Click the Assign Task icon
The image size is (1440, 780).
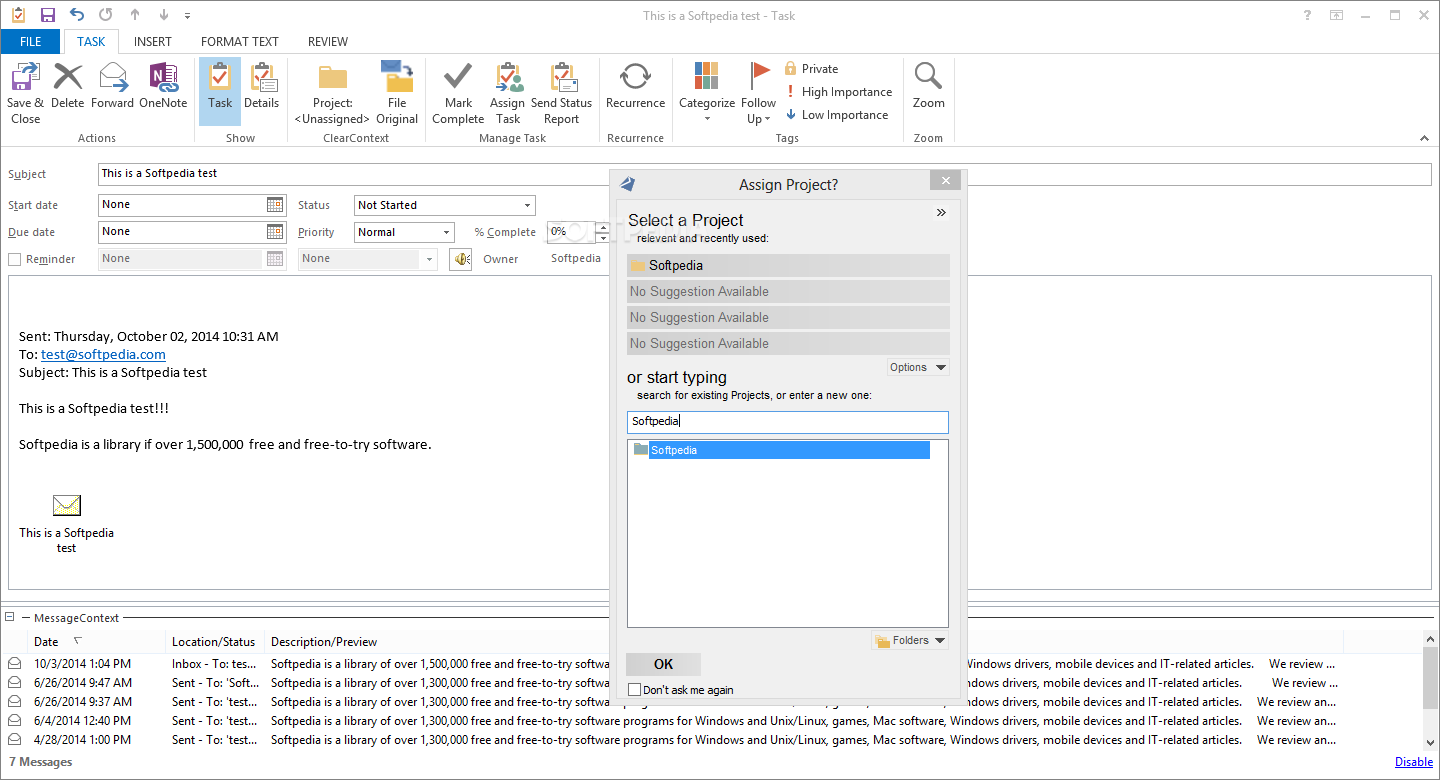(508, 92)
